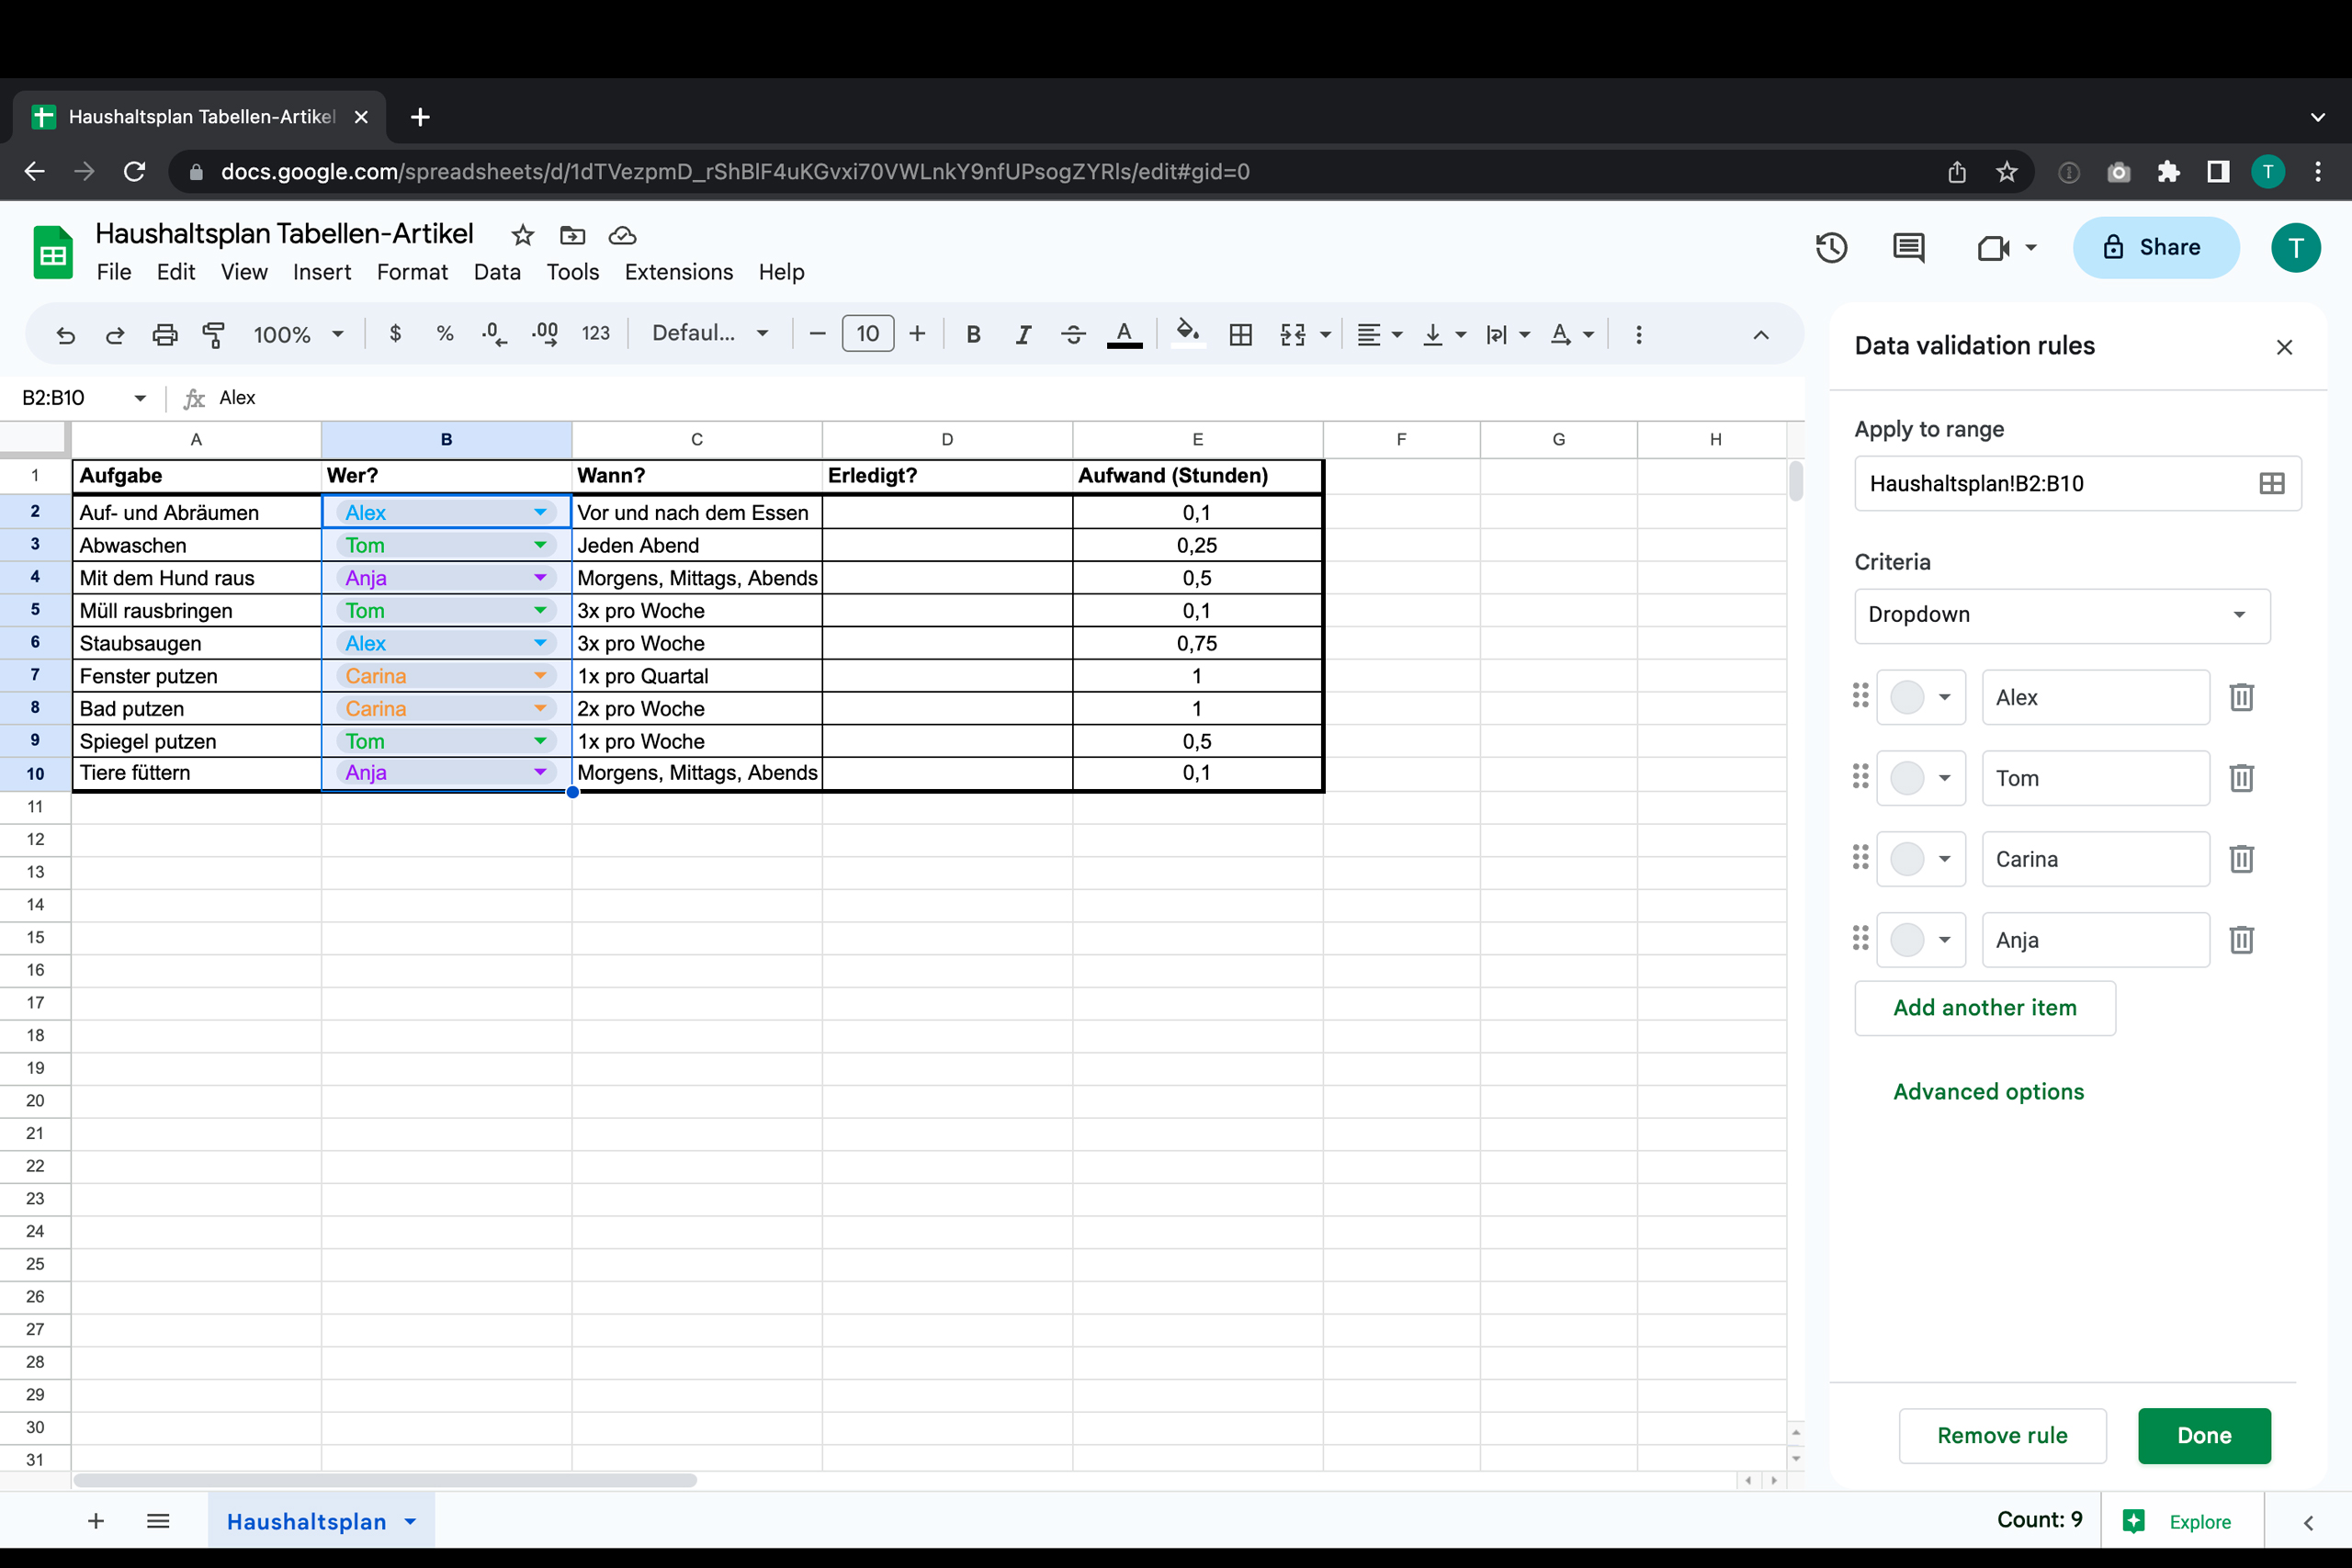
Task: Expand dropdown arrow in Abwaschen row
Action: 540,545
